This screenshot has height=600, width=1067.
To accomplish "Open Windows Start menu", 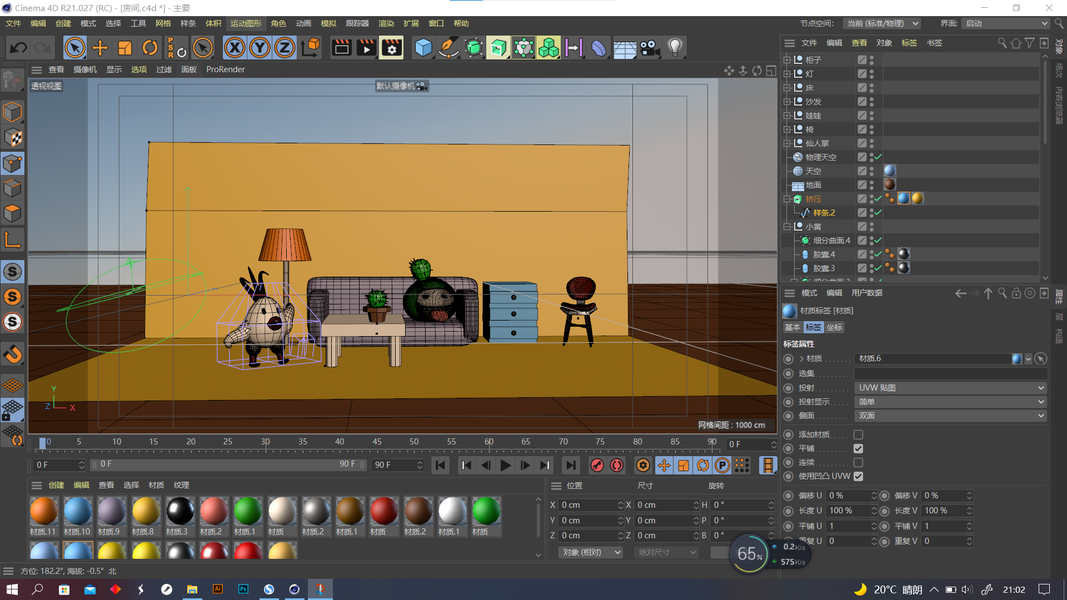I will pos(12,589).
